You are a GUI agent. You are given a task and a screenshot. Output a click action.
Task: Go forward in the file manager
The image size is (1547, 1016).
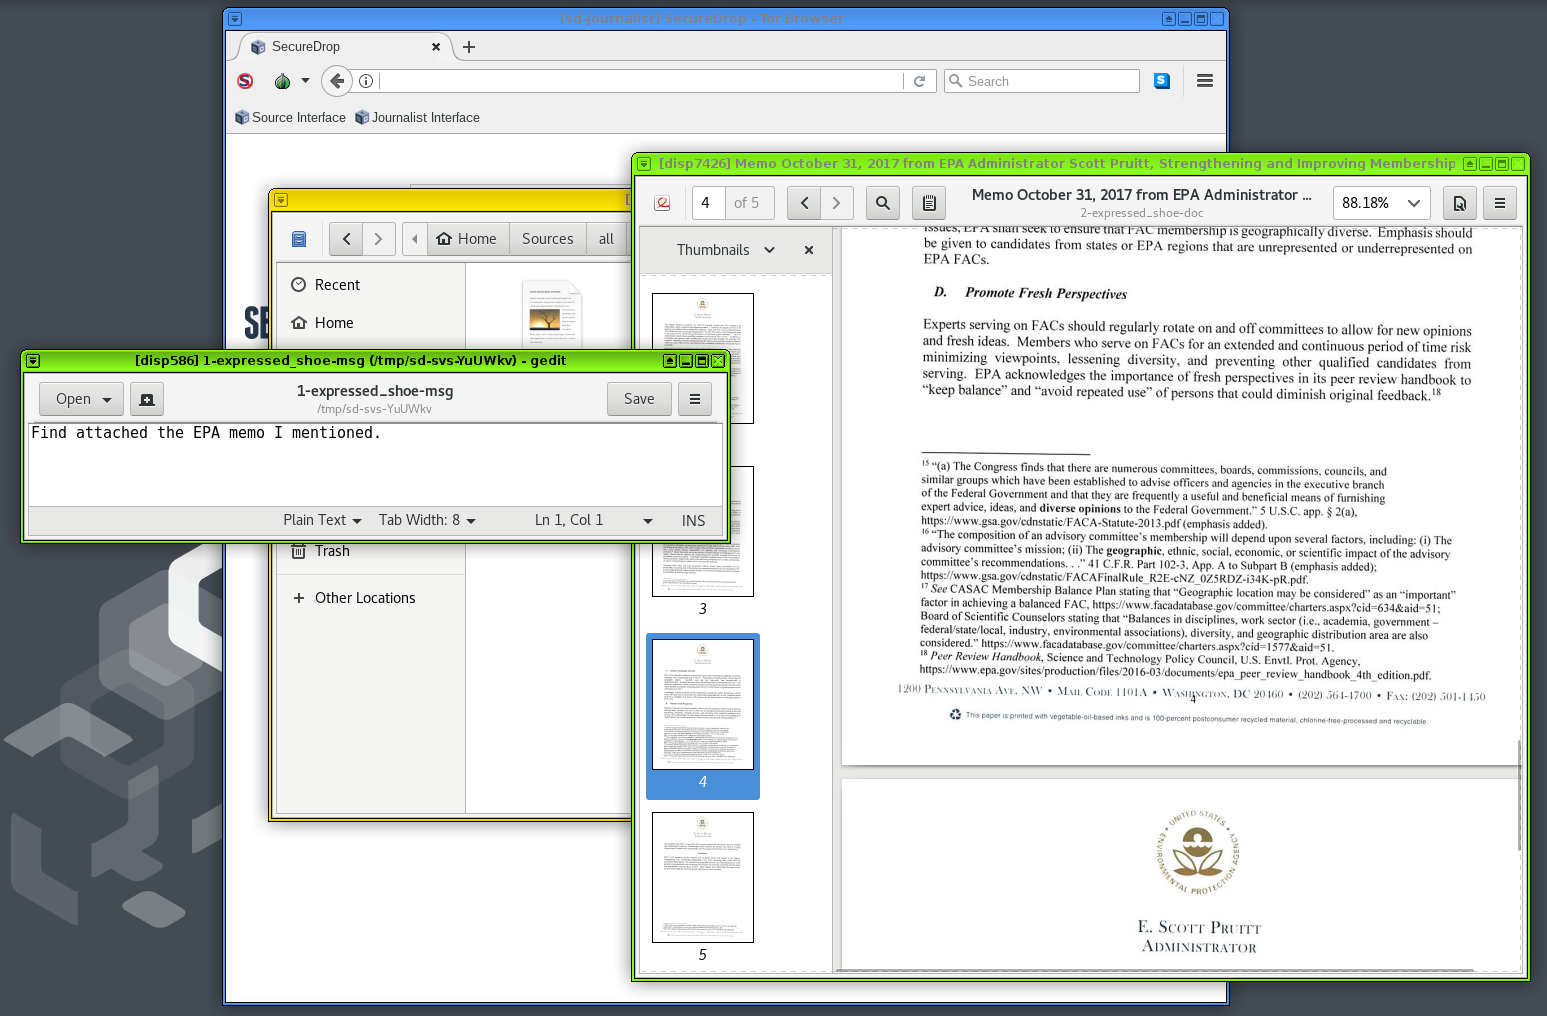[x=378, y=239]
